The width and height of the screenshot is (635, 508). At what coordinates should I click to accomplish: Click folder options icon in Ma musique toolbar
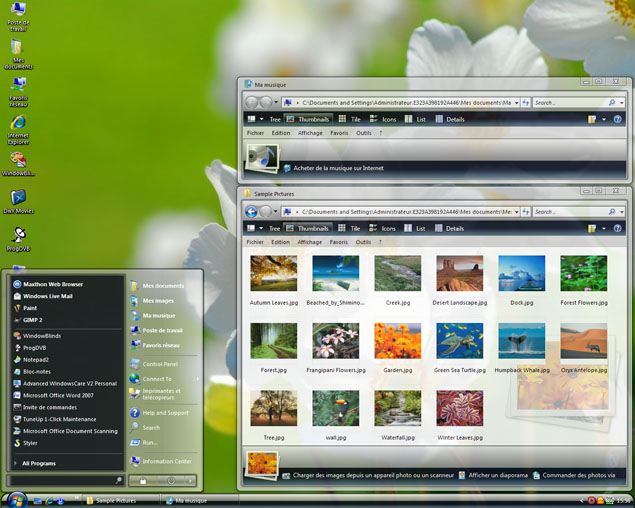pos(592,120)
